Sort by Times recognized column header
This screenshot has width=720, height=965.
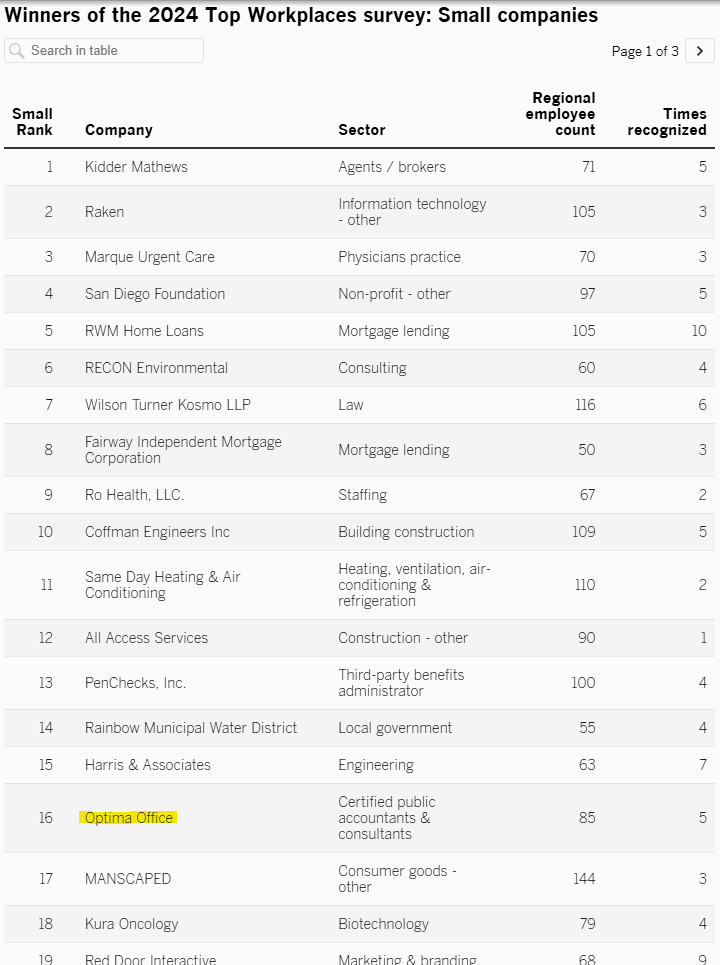pos(667,122)
